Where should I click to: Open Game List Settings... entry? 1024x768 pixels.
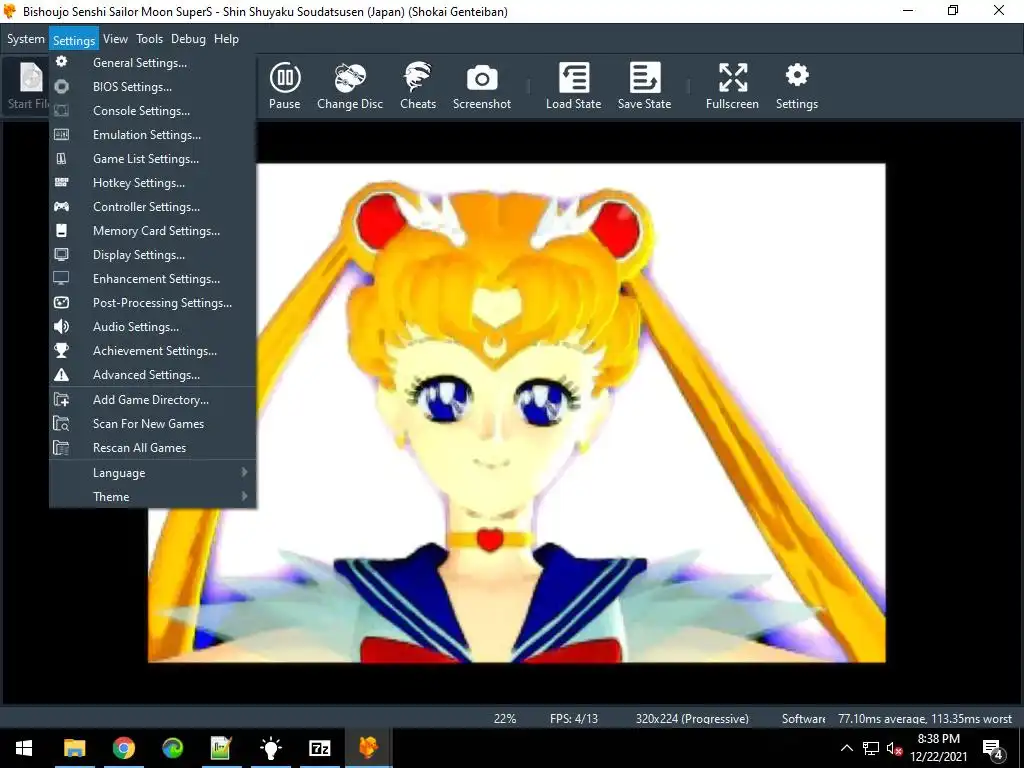point(153,159)
